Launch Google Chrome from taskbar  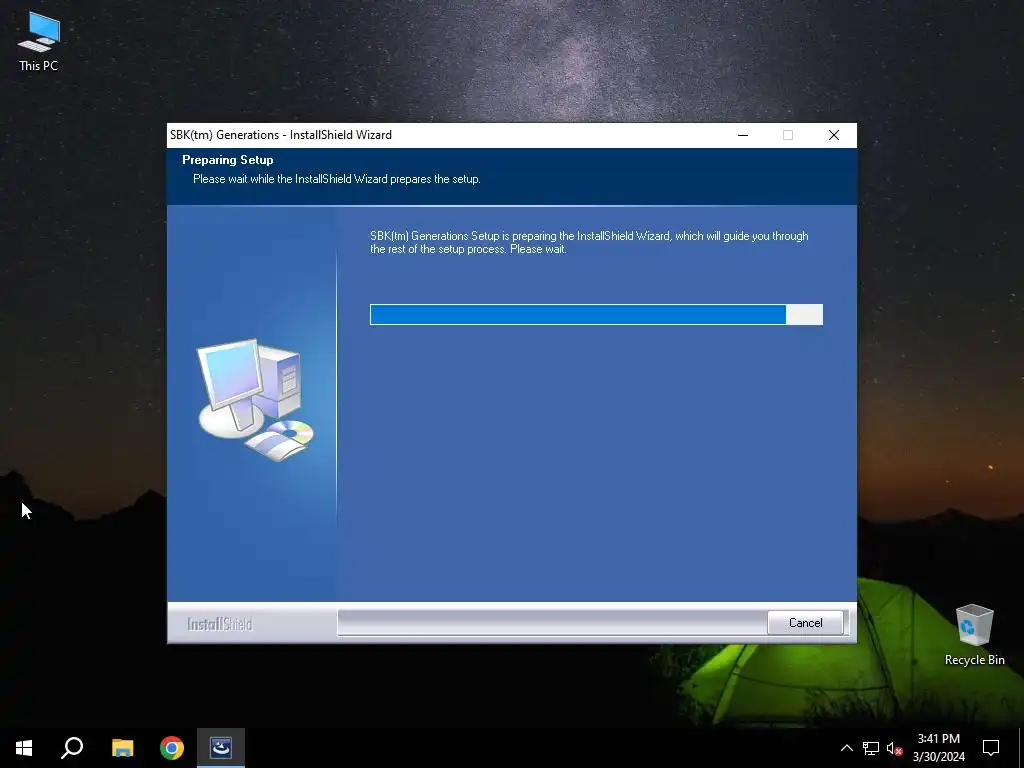(x=172, y=748)
